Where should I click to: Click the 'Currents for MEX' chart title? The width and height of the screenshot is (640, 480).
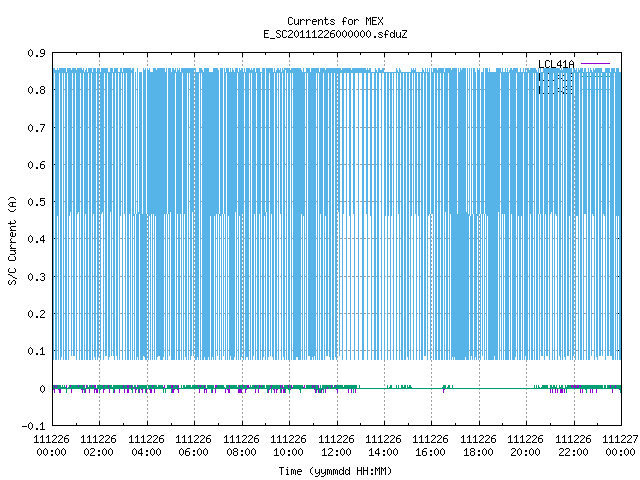coord(335,21)
